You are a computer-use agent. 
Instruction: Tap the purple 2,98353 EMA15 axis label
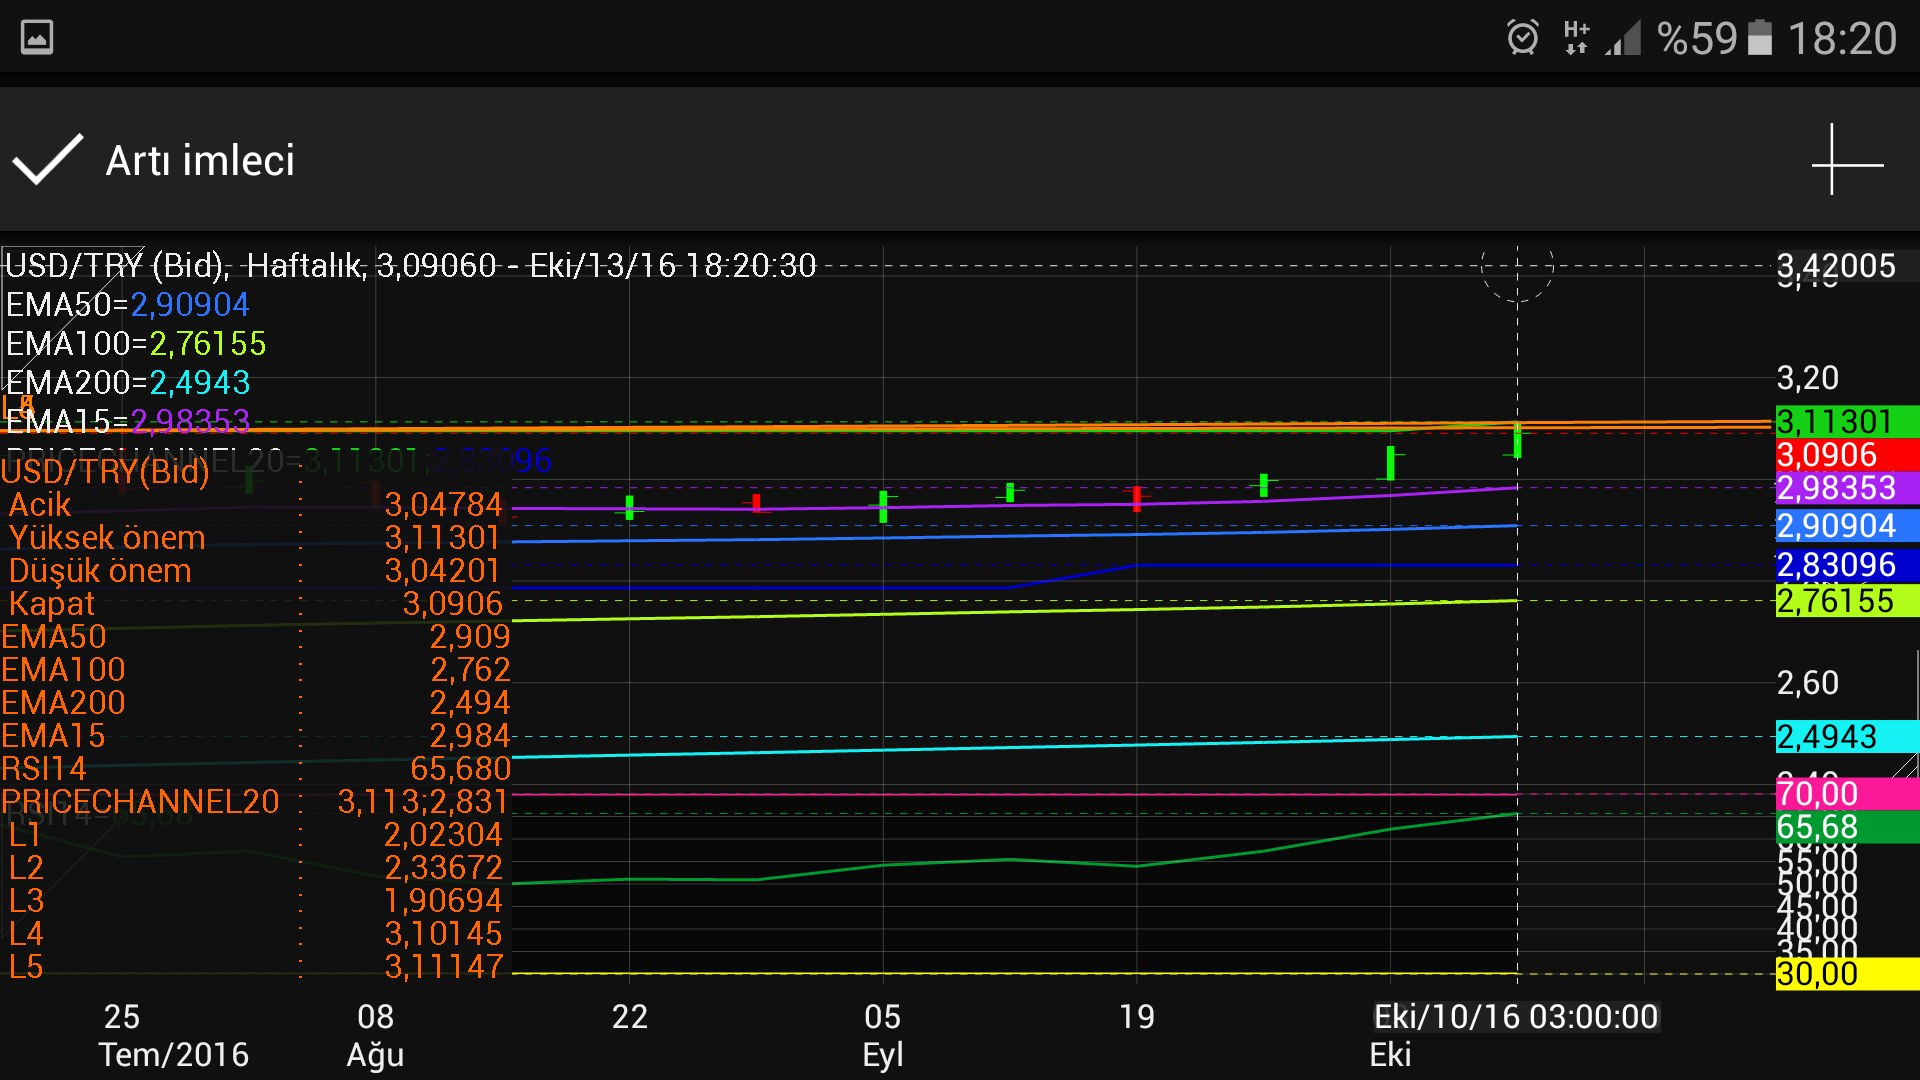1846,488
